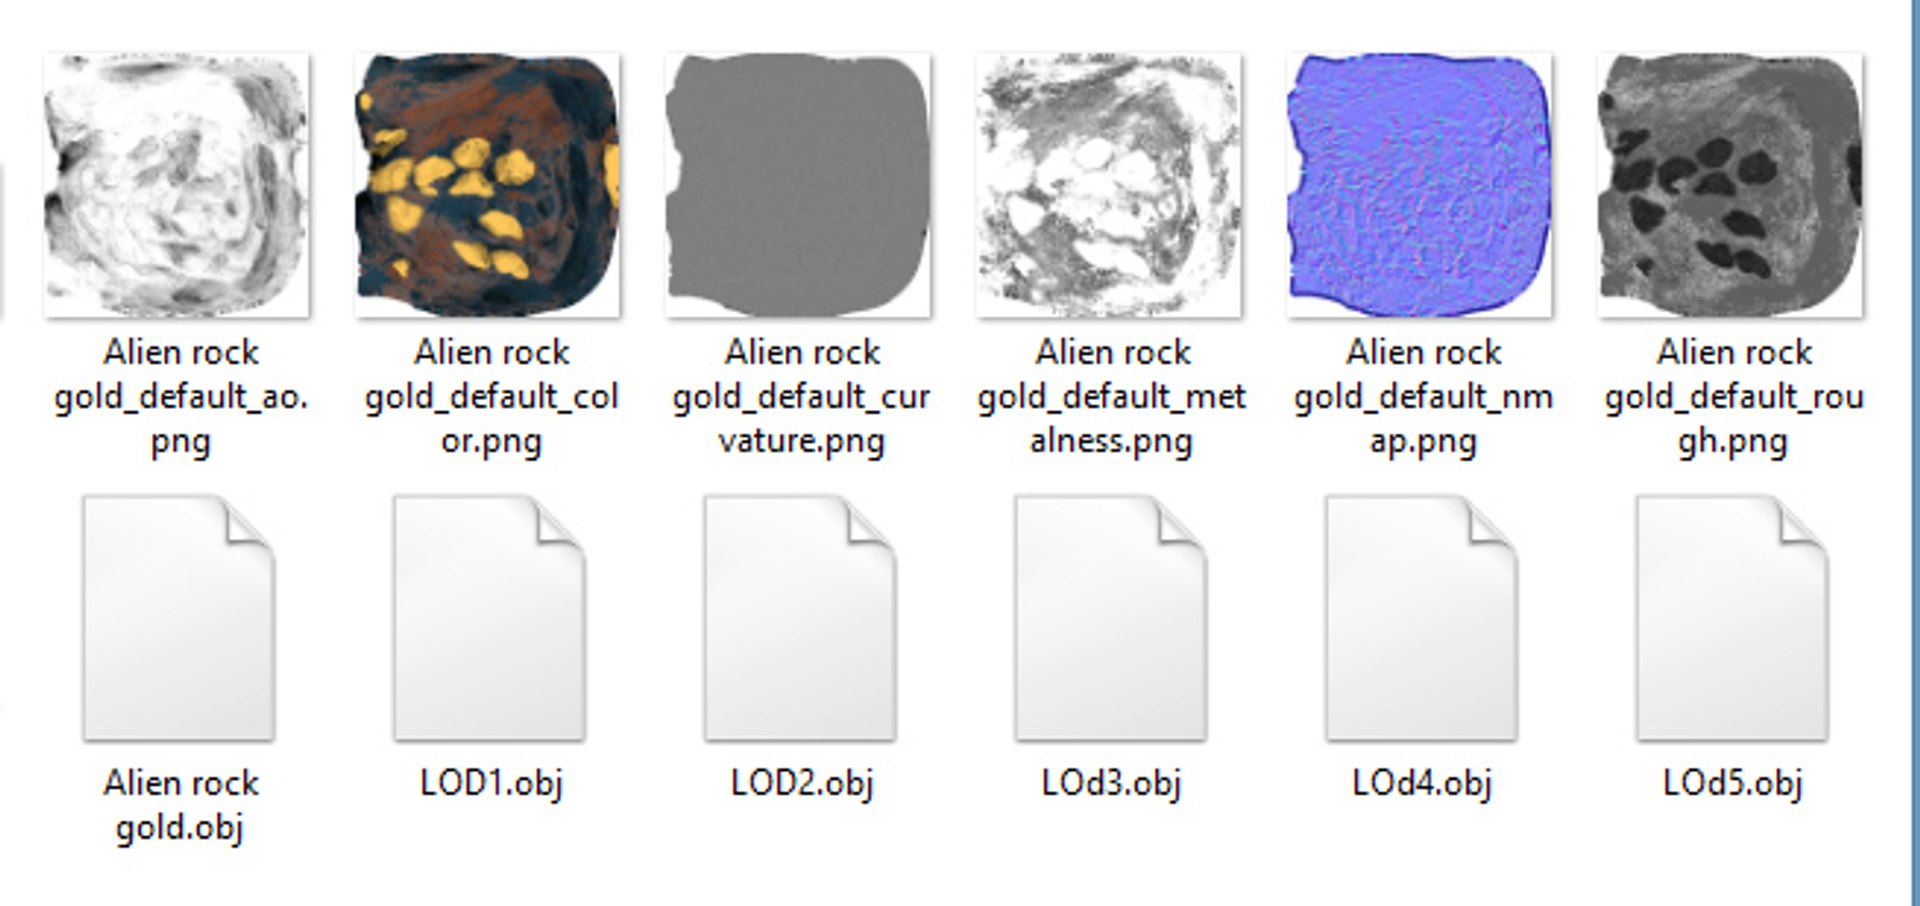1920x906 pixels.
Task: Click the Alien rock gold_default_color.png filename
Action: click(x=492, y=397)
